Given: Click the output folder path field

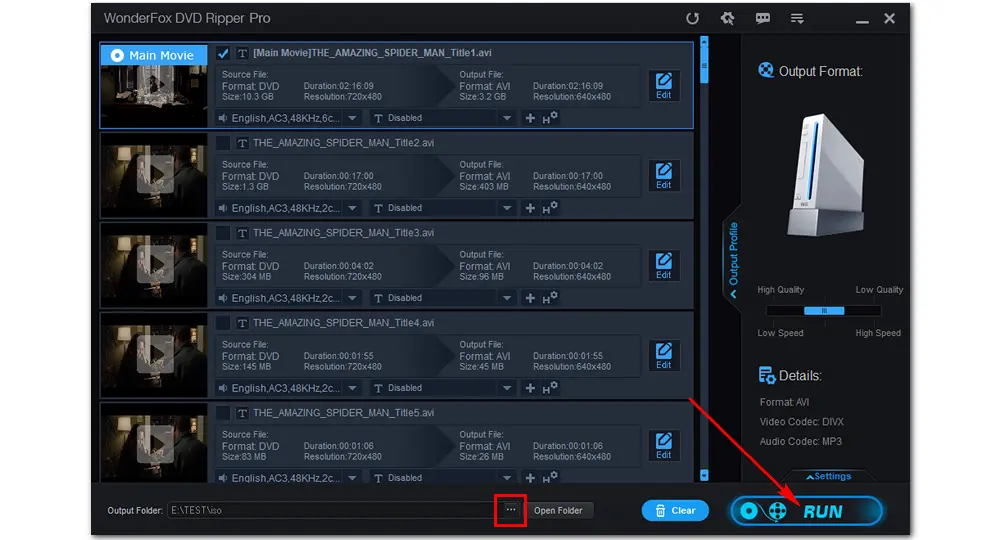Looking at the screenshot, I should tap(333, 510).
